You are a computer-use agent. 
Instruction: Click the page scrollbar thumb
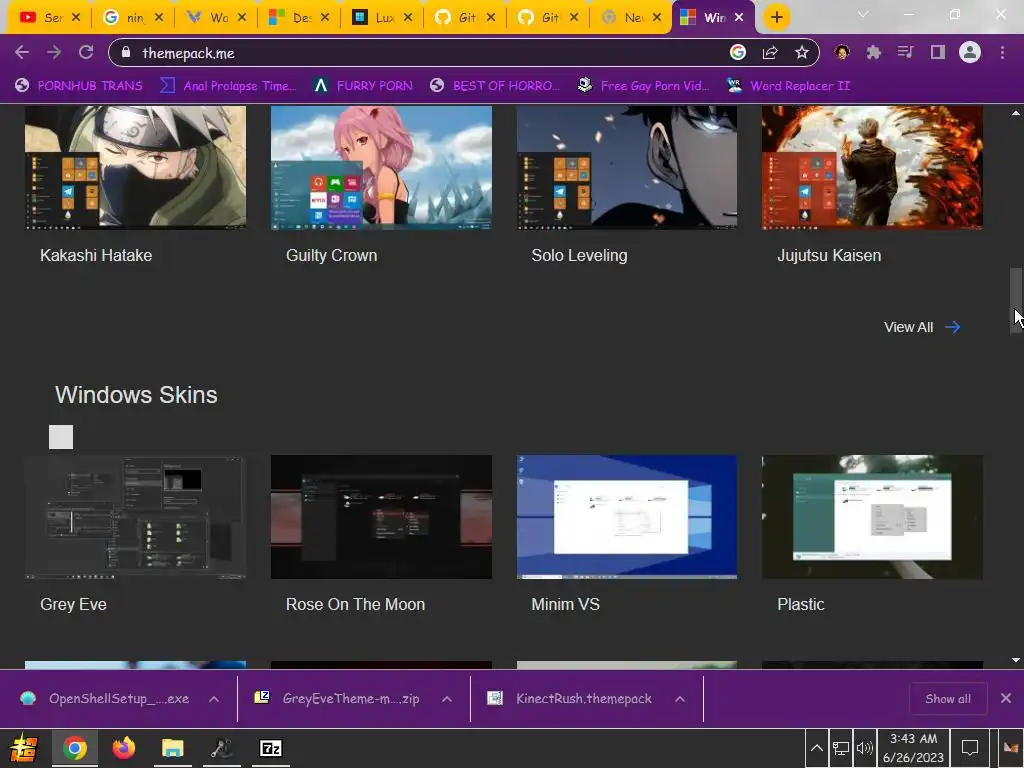pos(1016,300)
